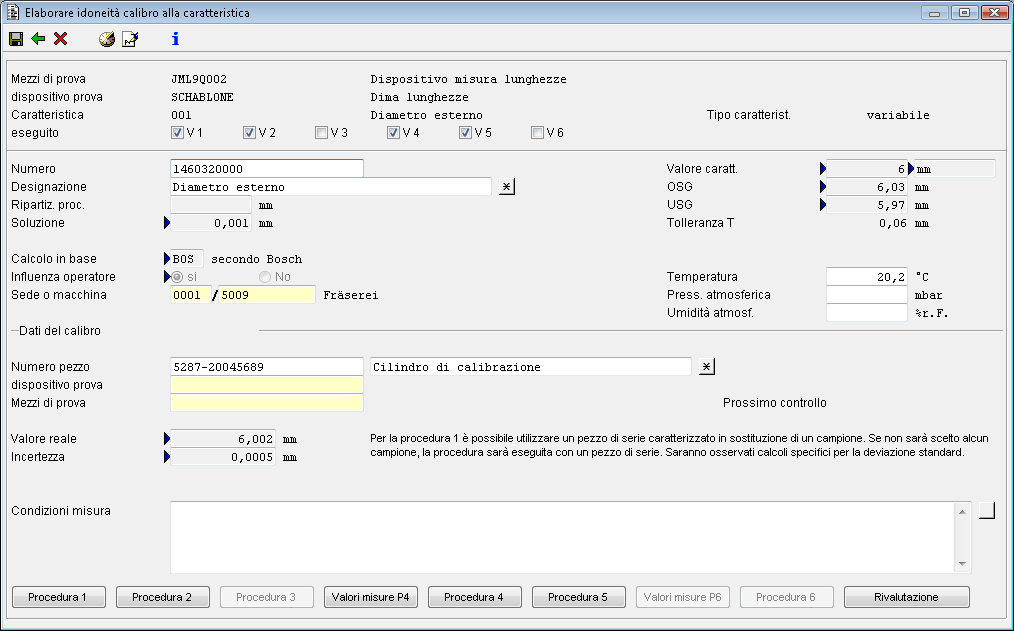Click the 'secondo Bosch' text
1014x631 pixels.
click(257, 259)
